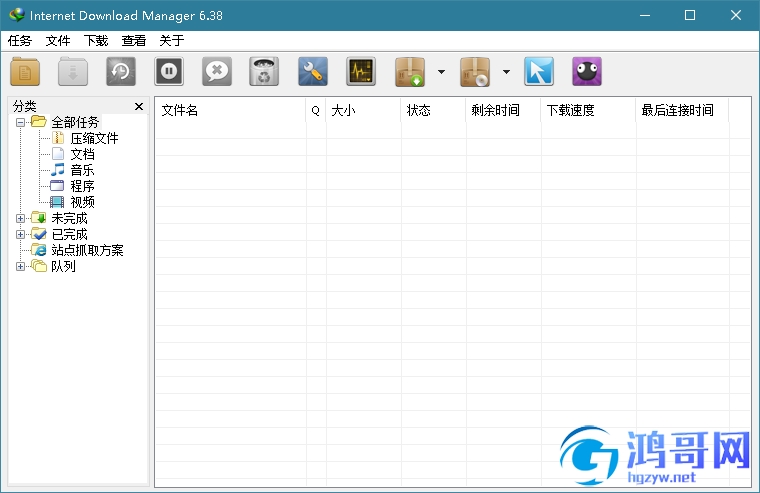Image resolution: width=760 pixels, height=493 pixels.
Task: Open the Scheduler monitor icon
Action: pyautogui.click(x=361, y=72)
